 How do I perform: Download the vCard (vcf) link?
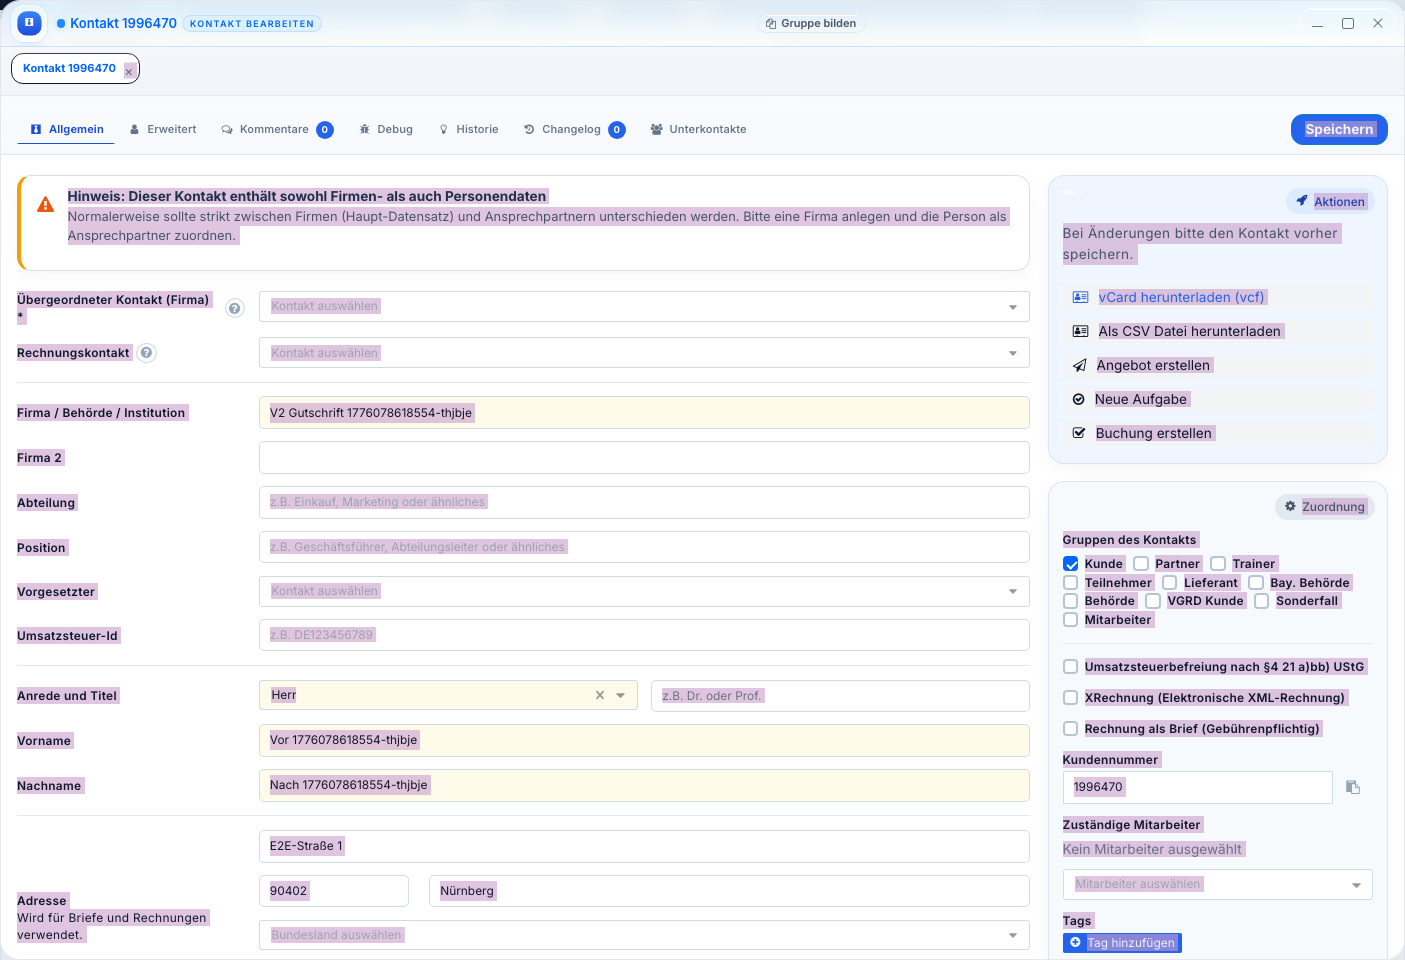point(1181,297)
